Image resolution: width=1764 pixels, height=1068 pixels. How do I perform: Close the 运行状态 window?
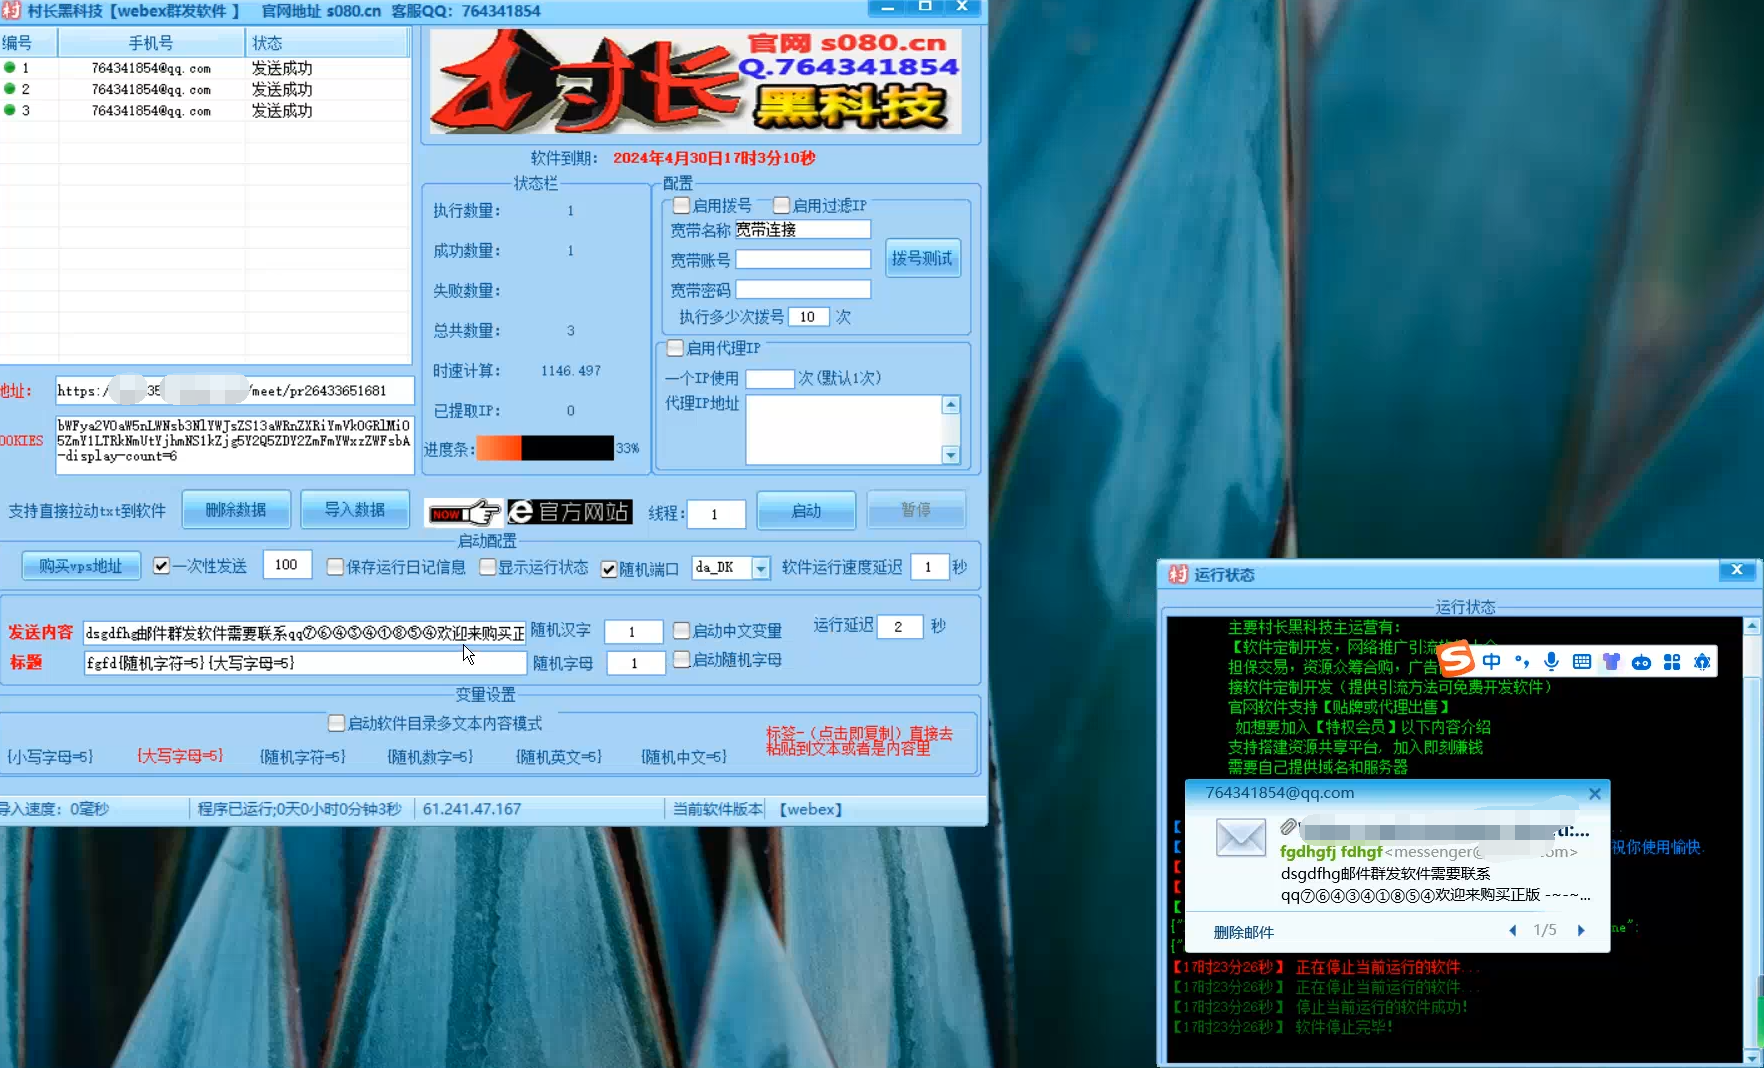coord(1737,570)
